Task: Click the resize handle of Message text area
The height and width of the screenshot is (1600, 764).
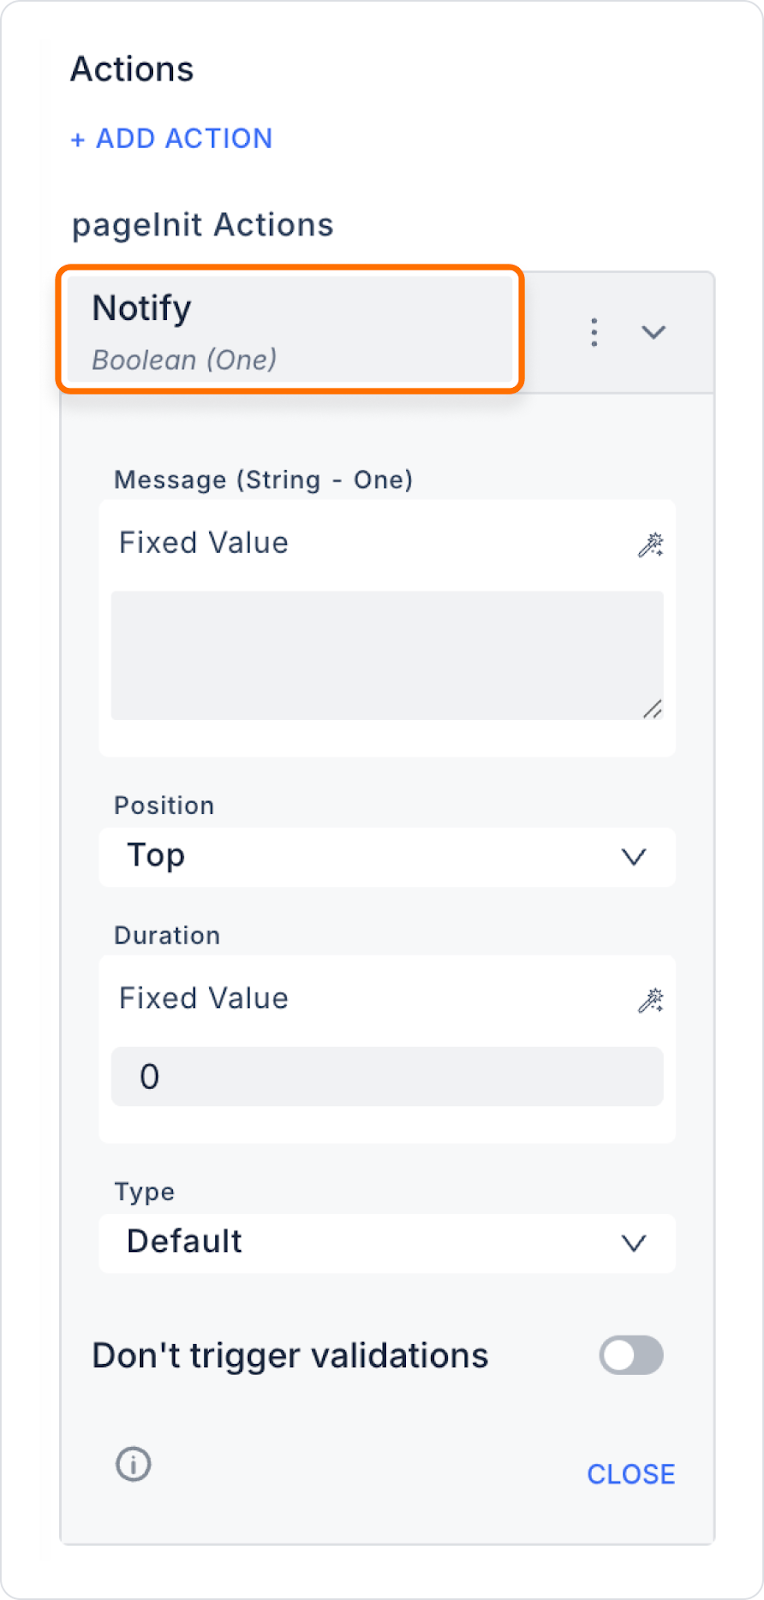Action: pyautogui.click(x=652, y=708)
